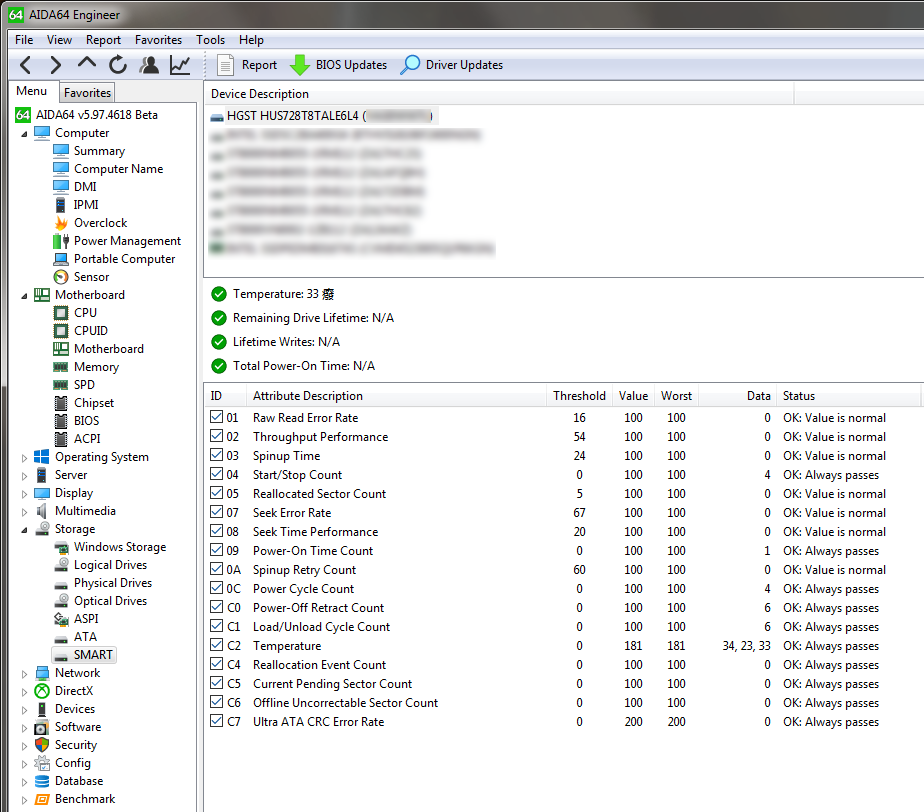924x812 pixels.
Task: Select the Physical Drives tree item
Action: click(113, 583)
